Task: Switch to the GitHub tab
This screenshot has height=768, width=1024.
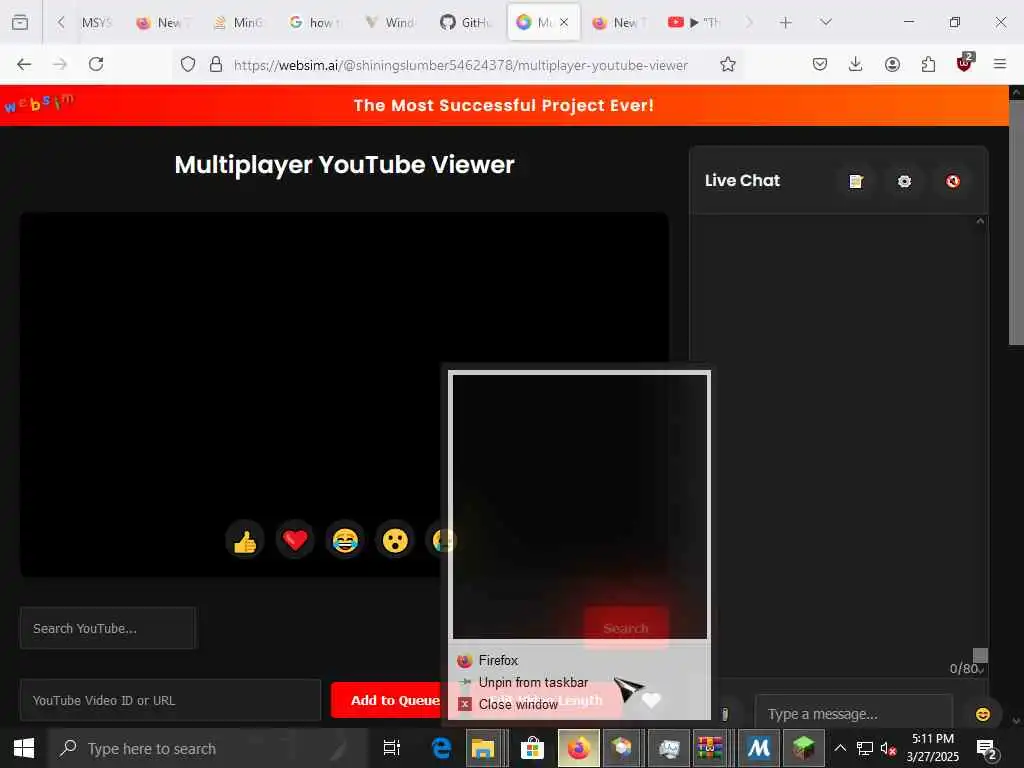Action: 466,23
